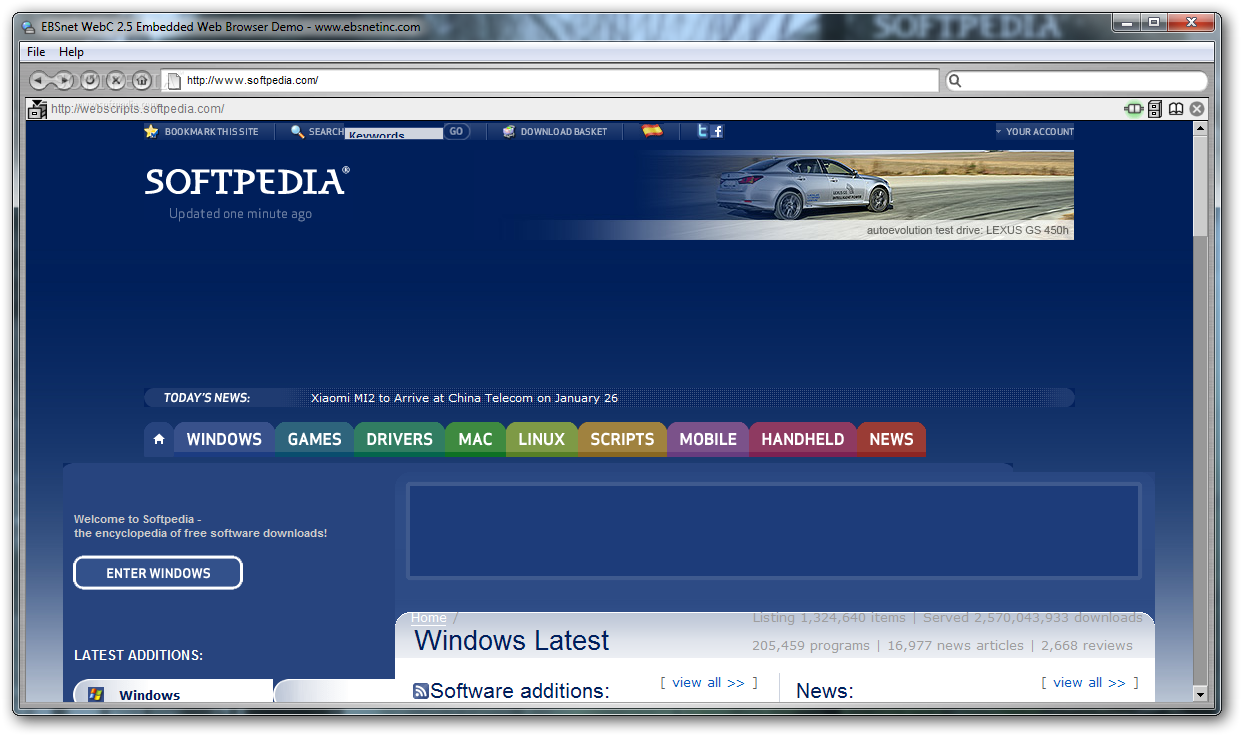Click the vertical scrollbar down arrow
This screenshot has height=736, width=1242.
[x=1200, y=693]
